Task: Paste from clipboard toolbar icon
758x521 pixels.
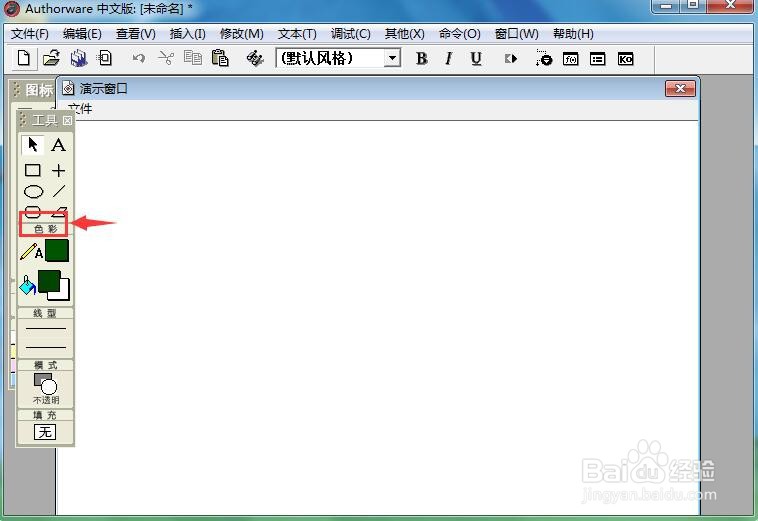Action: (x=220, y=58)
